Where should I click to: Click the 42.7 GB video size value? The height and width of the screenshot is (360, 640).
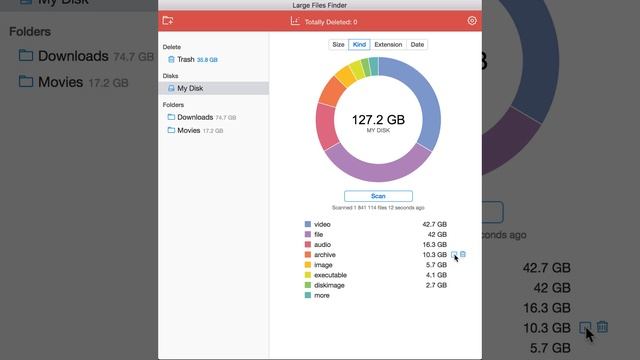(x=434, y=224)
